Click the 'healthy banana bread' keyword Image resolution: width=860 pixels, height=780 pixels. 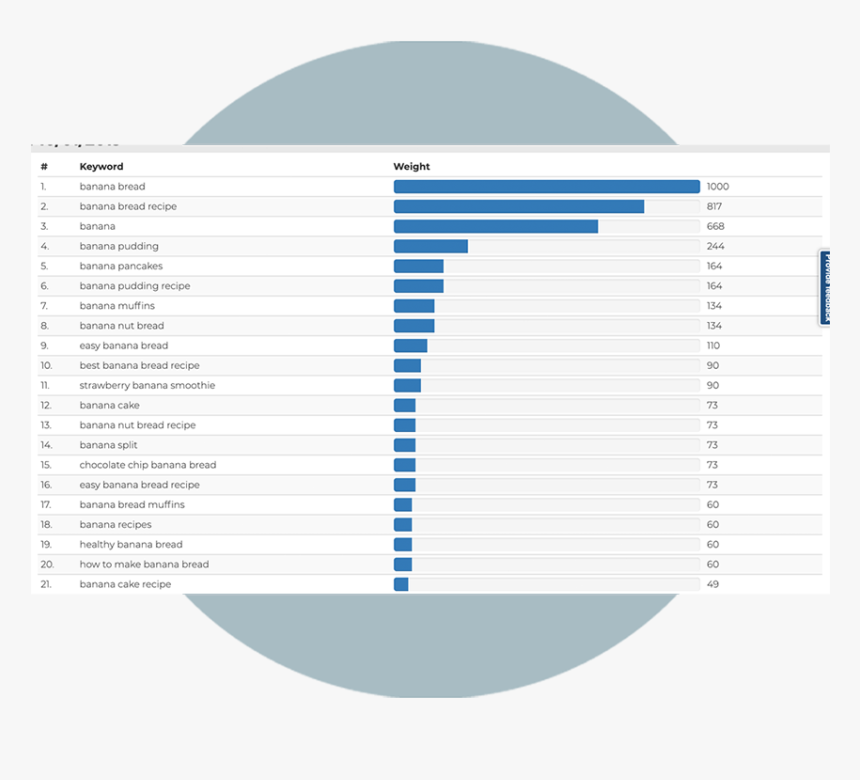pos(131,545)
